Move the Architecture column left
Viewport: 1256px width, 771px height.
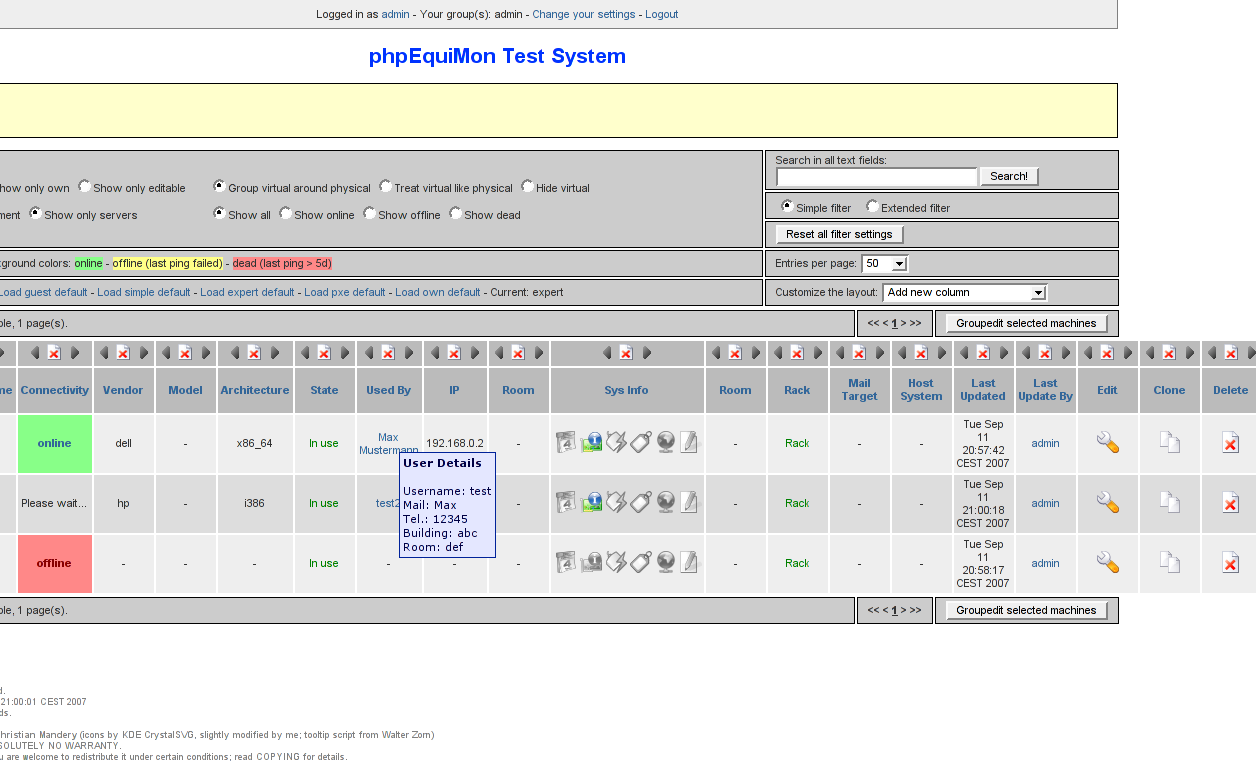coord(234,353)
